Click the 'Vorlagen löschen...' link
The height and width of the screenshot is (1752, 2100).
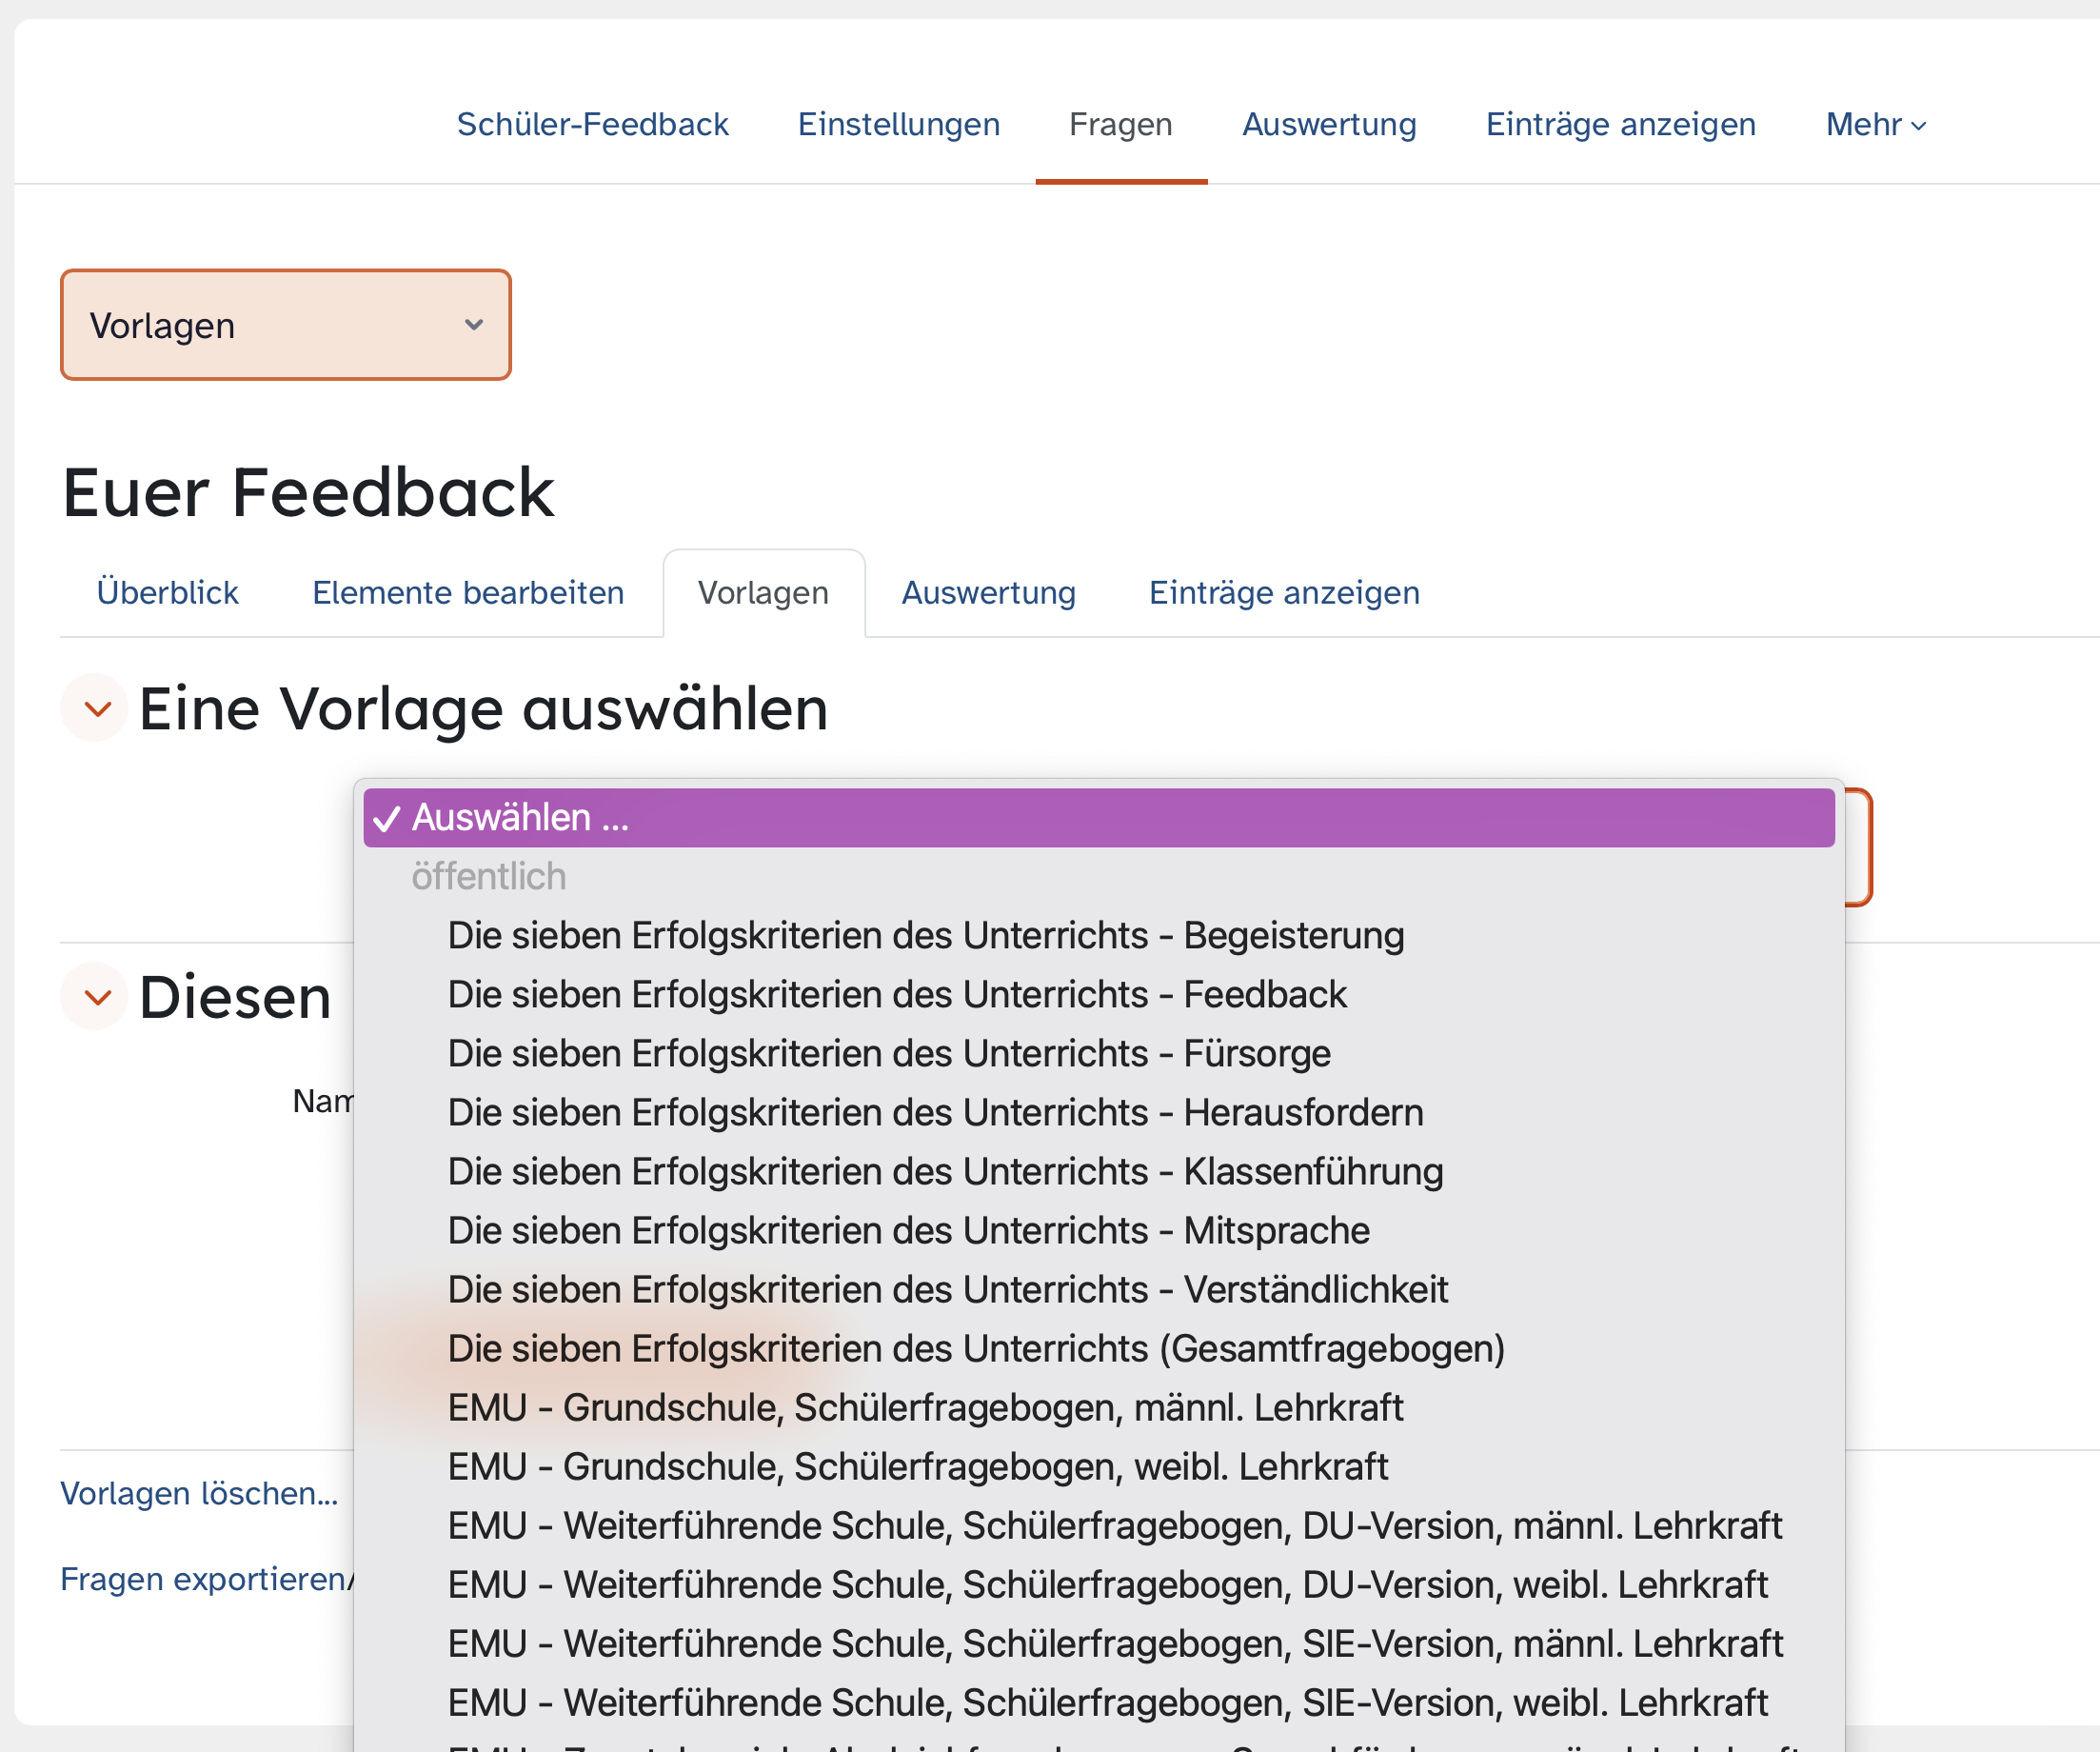click(x=199, y=1493)
